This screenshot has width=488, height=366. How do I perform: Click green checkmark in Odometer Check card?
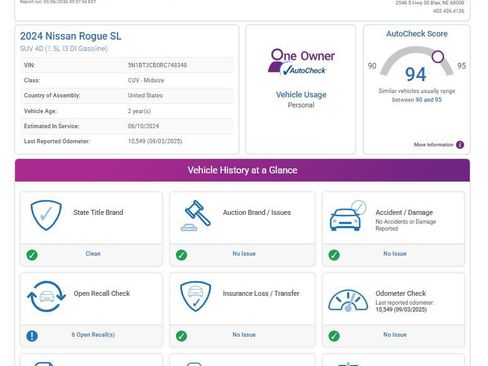coord(334,336)
